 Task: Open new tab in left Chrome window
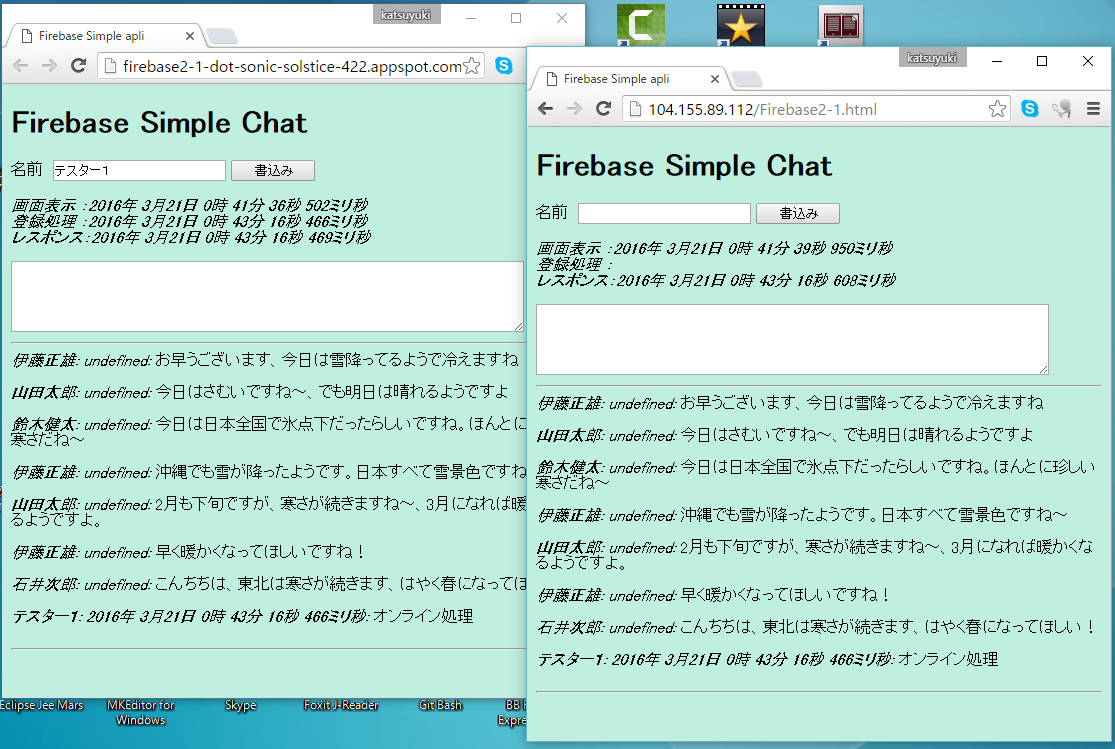223,36
